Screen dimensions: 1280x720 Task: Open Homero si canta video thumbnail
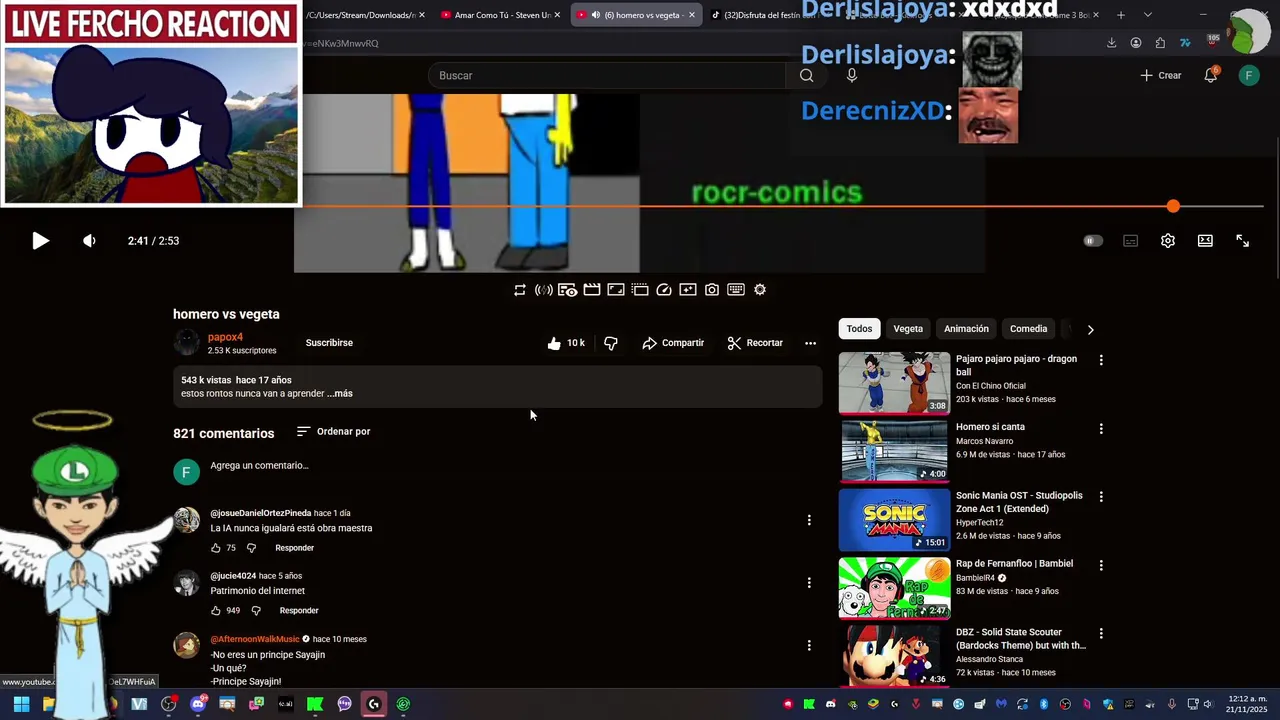pos(894,451)
